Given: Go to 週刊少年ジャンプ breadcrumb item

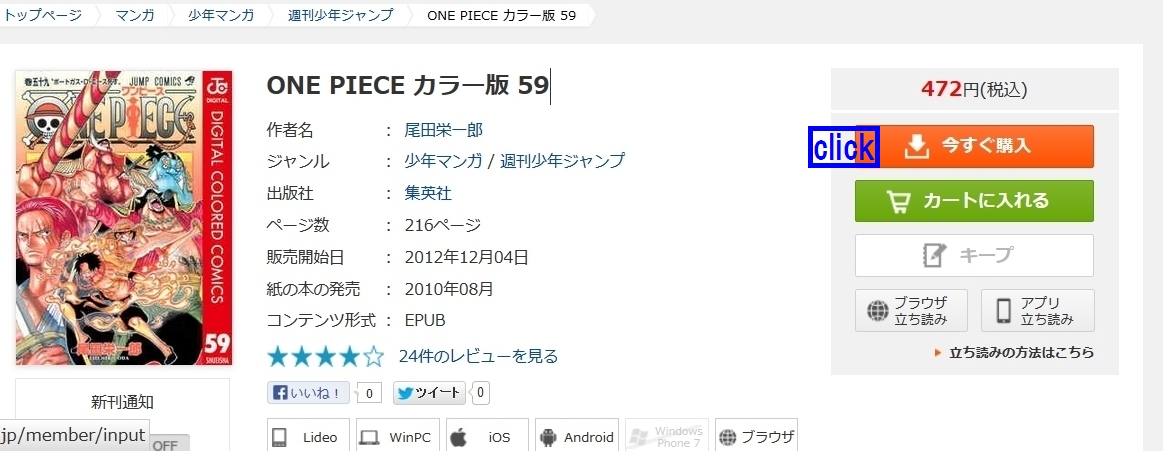Looking at the screenshot, I should click(x=340, y=15).
